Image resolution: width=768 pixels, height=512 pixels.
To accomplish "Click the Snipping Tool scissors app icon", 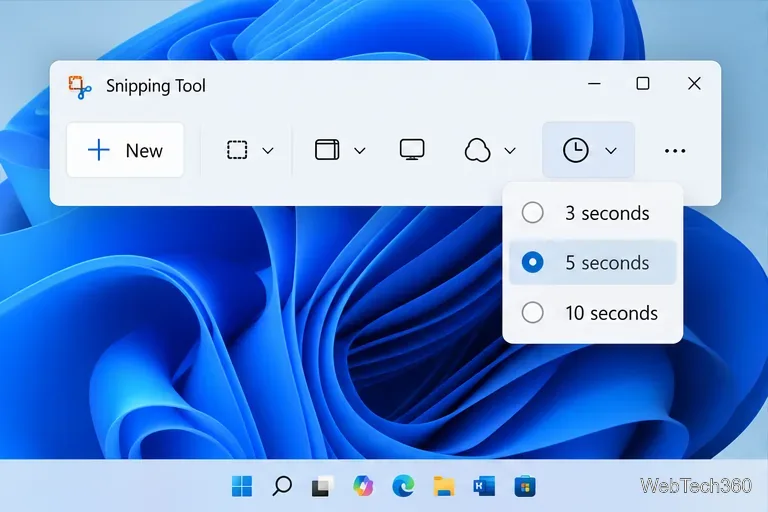I will [x=80, y=87].
